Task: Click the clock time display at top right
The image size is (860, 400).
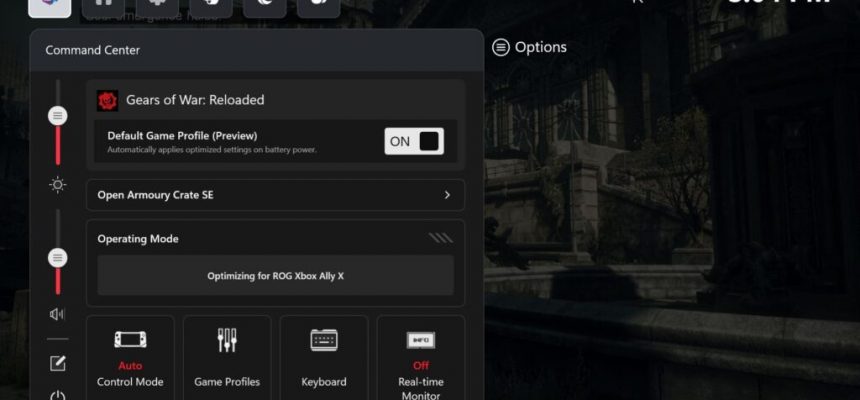Action: [x=778, y=5]
